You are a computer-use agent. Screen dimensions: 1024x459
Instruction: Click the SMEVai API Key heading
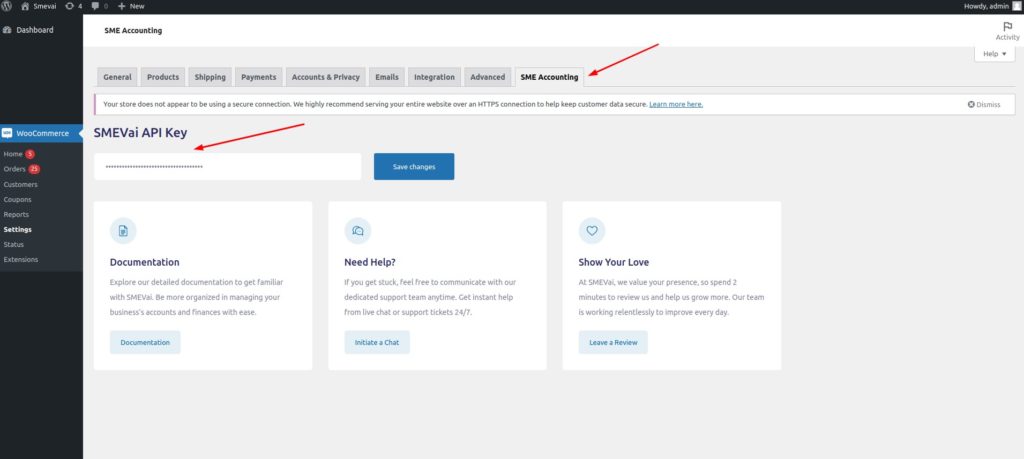click(x=140, y=133)
